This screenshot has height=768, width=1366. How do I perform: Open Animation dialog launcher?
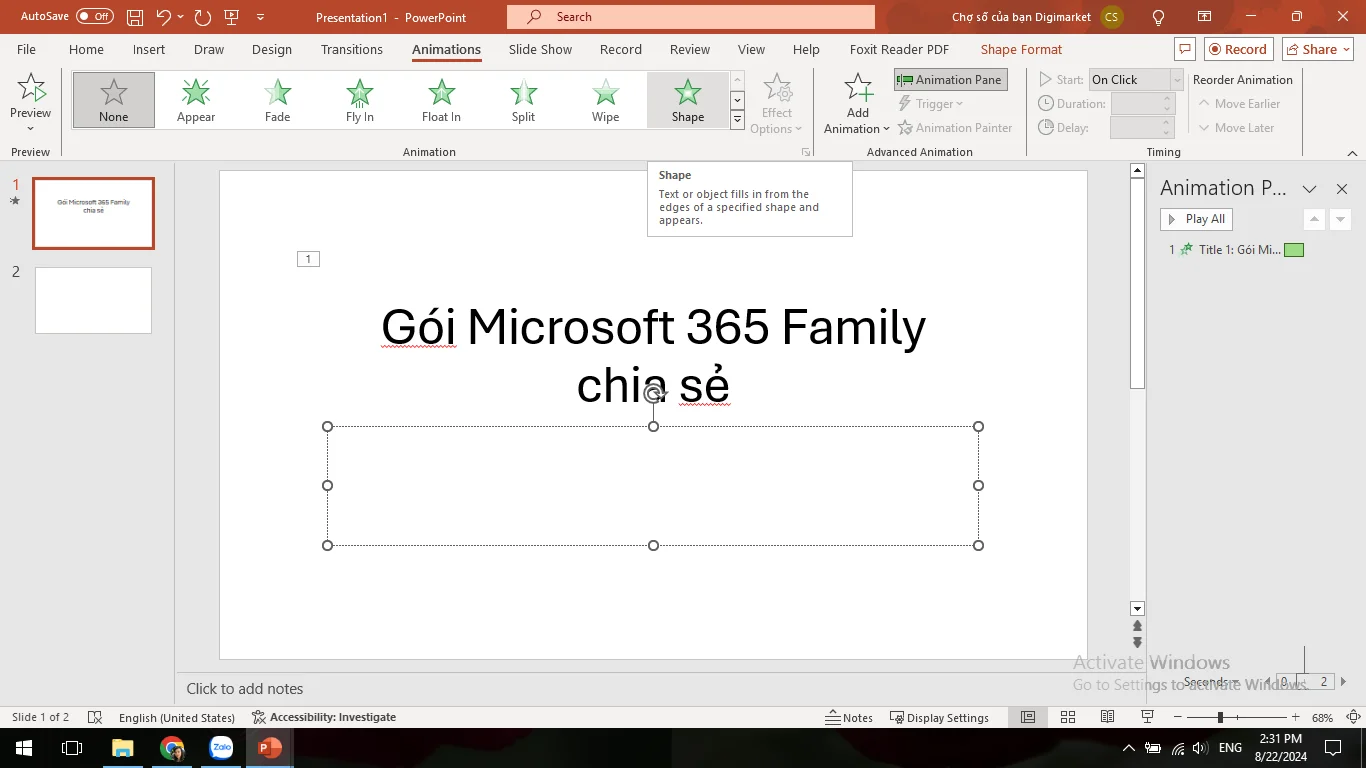(805, 153)
